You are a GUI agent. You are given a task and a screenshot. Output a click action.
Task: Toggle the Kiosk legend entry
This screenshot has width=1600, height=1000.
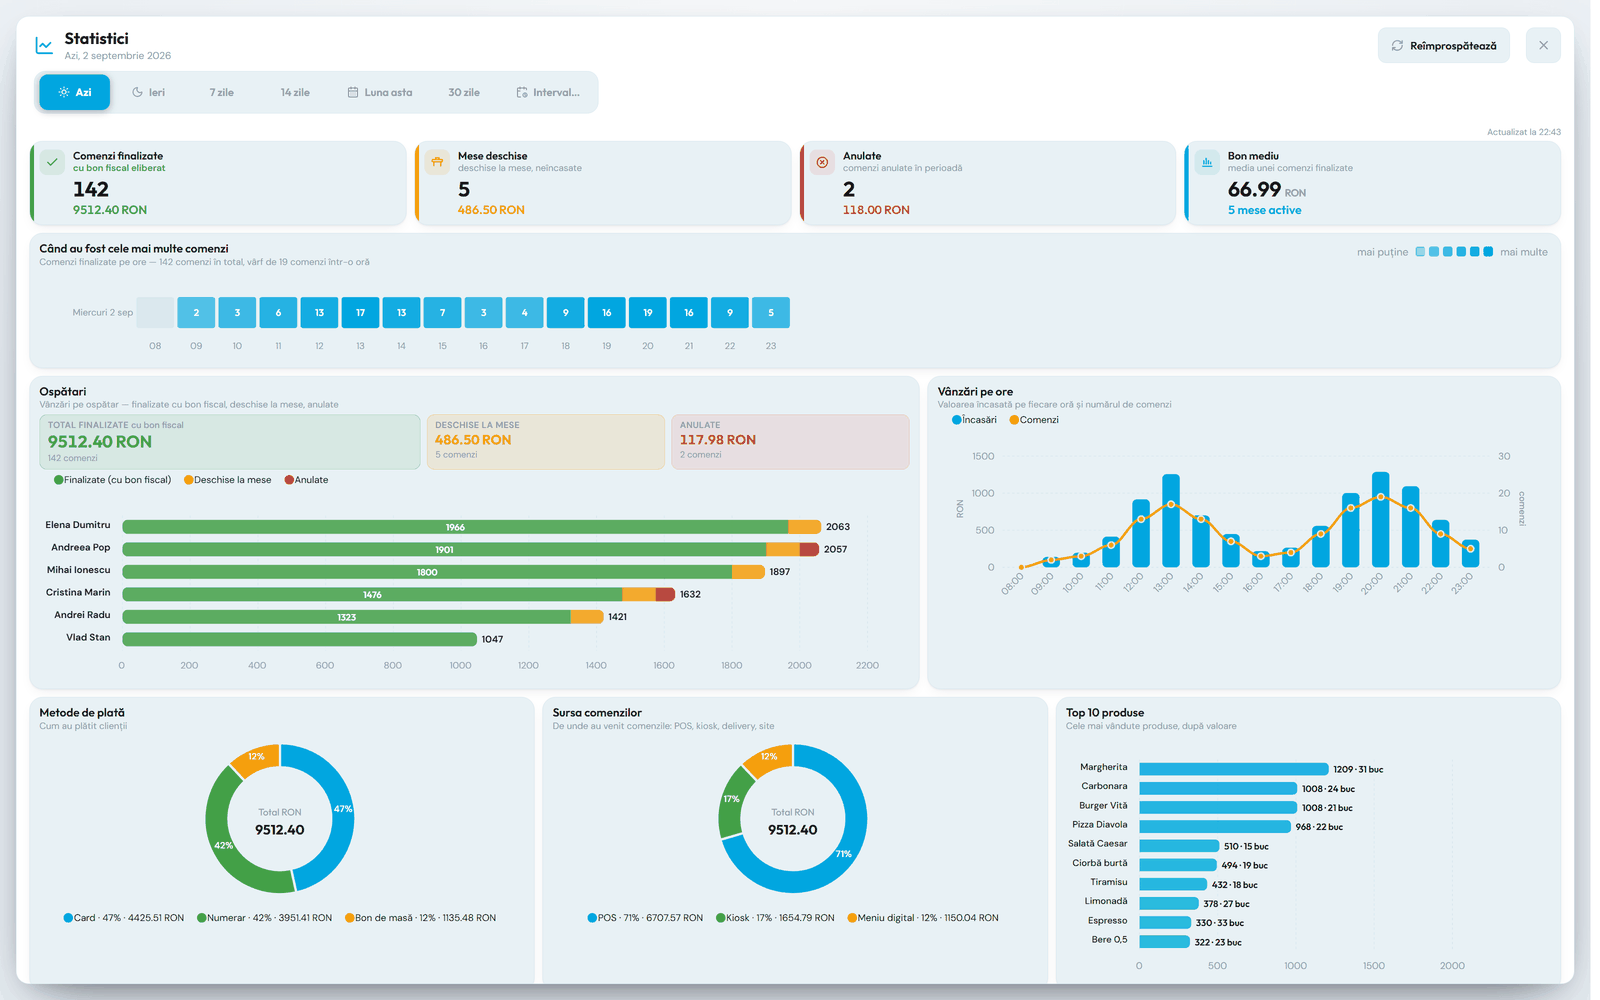776,918
